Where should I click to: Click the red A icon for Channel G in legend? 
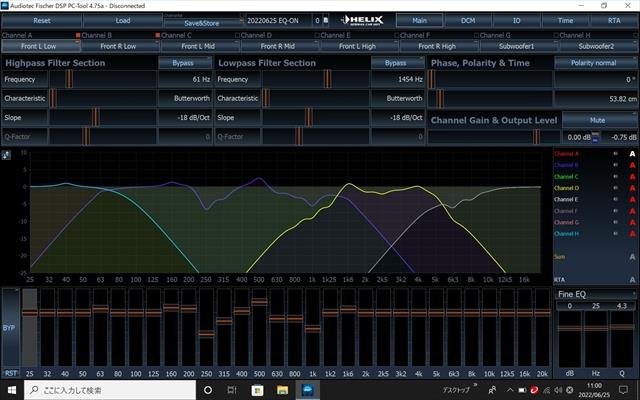tap(632, 222)
